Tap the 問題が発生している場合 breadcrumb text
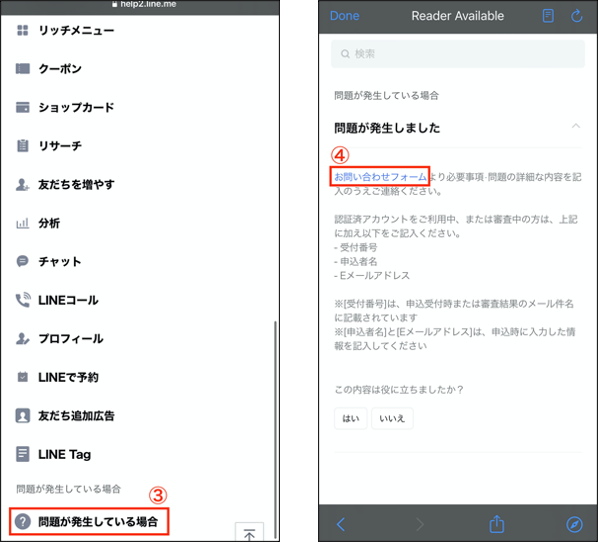 (386, 95)
